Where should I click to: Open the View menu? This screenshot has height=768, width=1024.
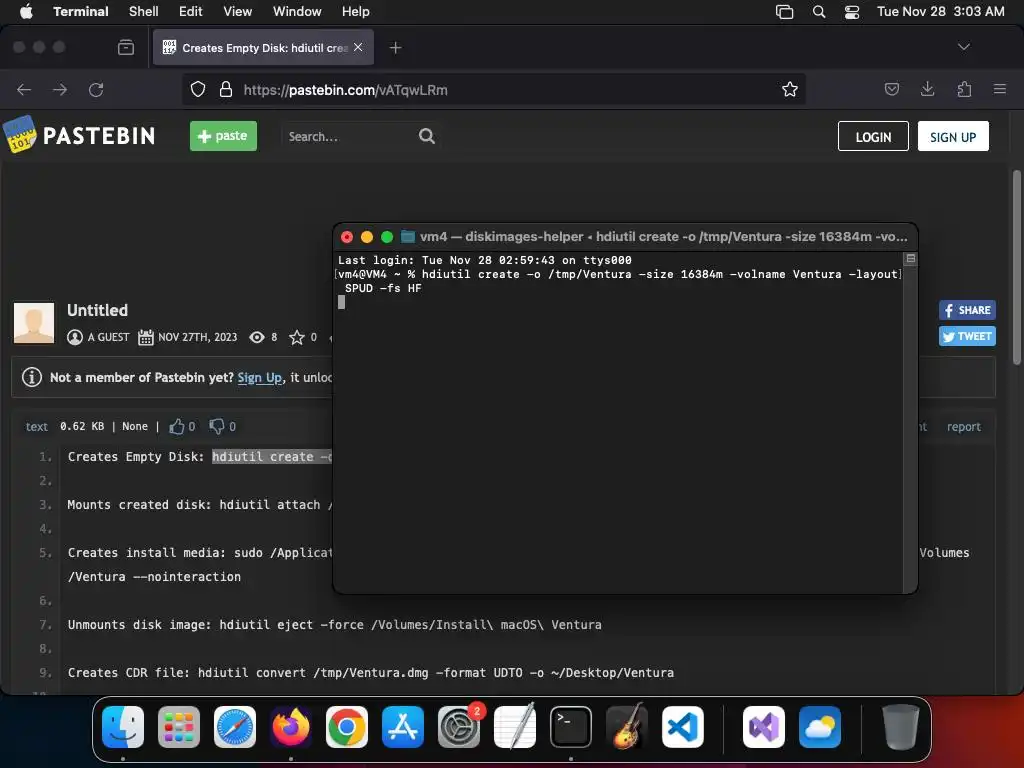point(238,11)
